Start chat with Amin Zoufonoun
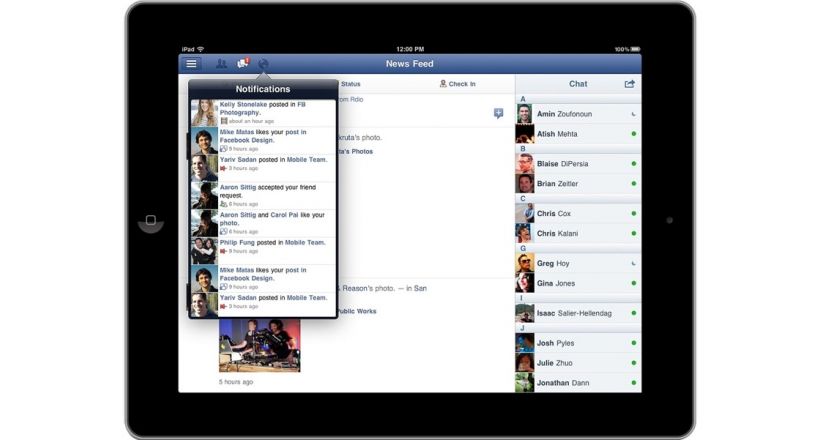This screenshot has height=440, width=820. [578, 114]
